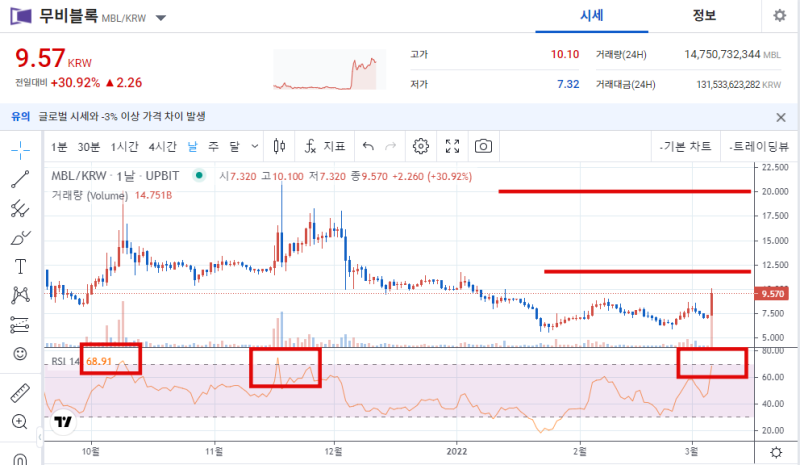Image resolution: width=800 pixels, height=465 pixels.
Task: Click the RSI 14 indicator label
Action: pos(65,361)
